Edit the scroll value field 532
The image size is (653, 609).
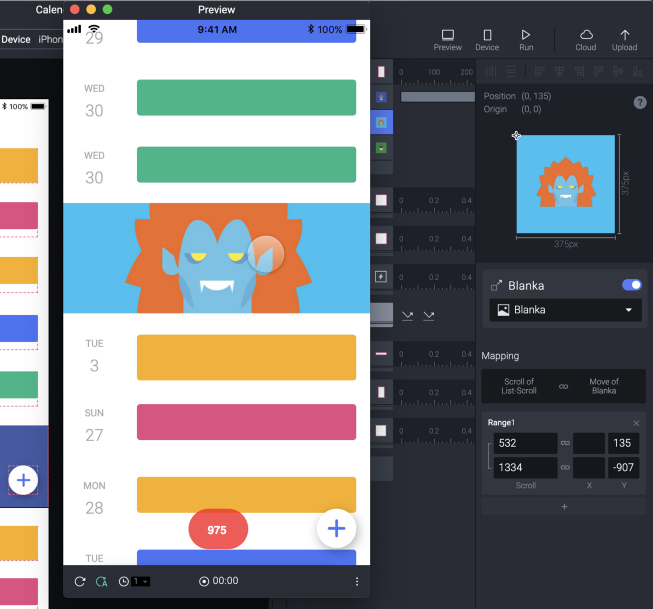(526, 443)
